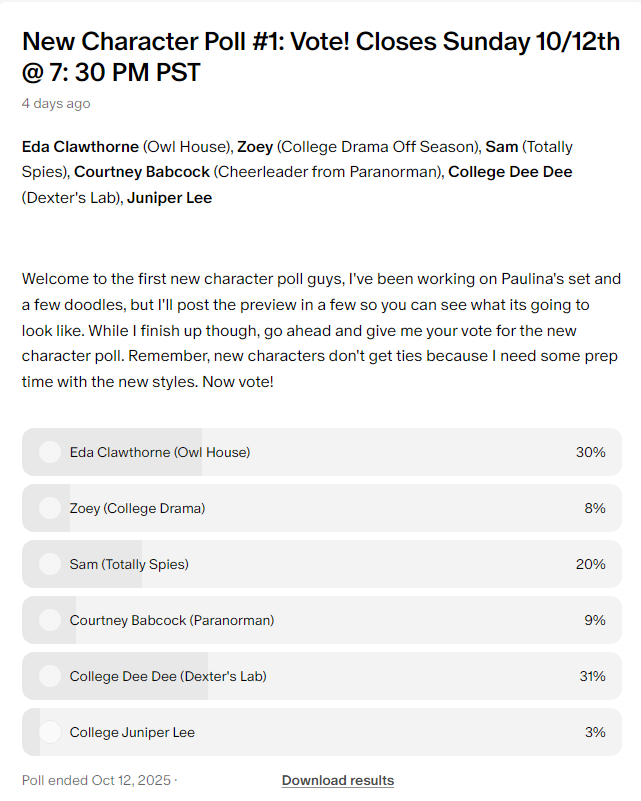Screen dimensions: 641x801
Task: Select the Eda Clawthorne (Owl House) radio button
Action: [50, 452]
